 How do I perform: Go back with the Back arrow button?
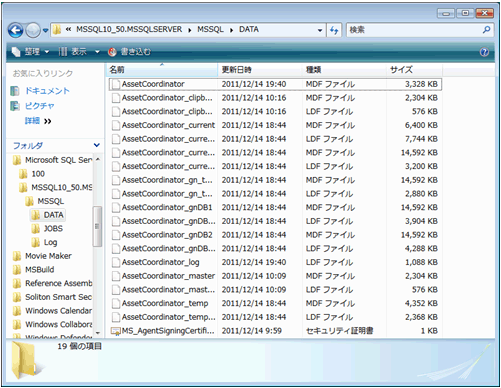click(15, 31)
